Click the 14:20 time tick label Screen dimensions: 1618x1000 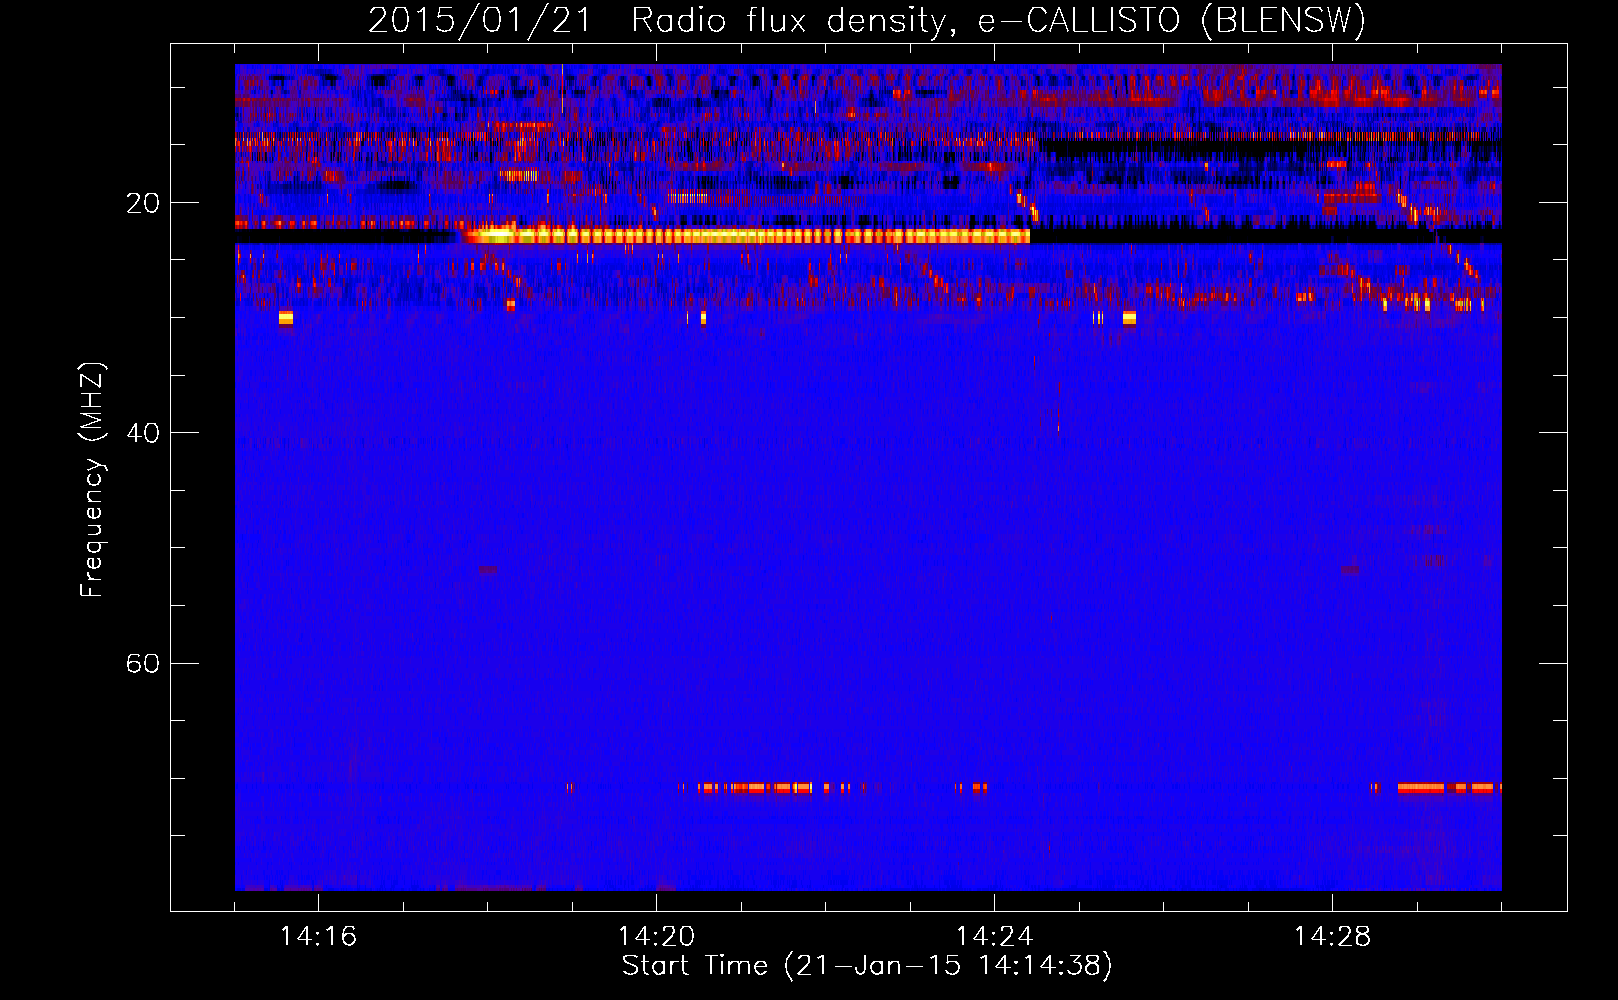coord(656,937)
